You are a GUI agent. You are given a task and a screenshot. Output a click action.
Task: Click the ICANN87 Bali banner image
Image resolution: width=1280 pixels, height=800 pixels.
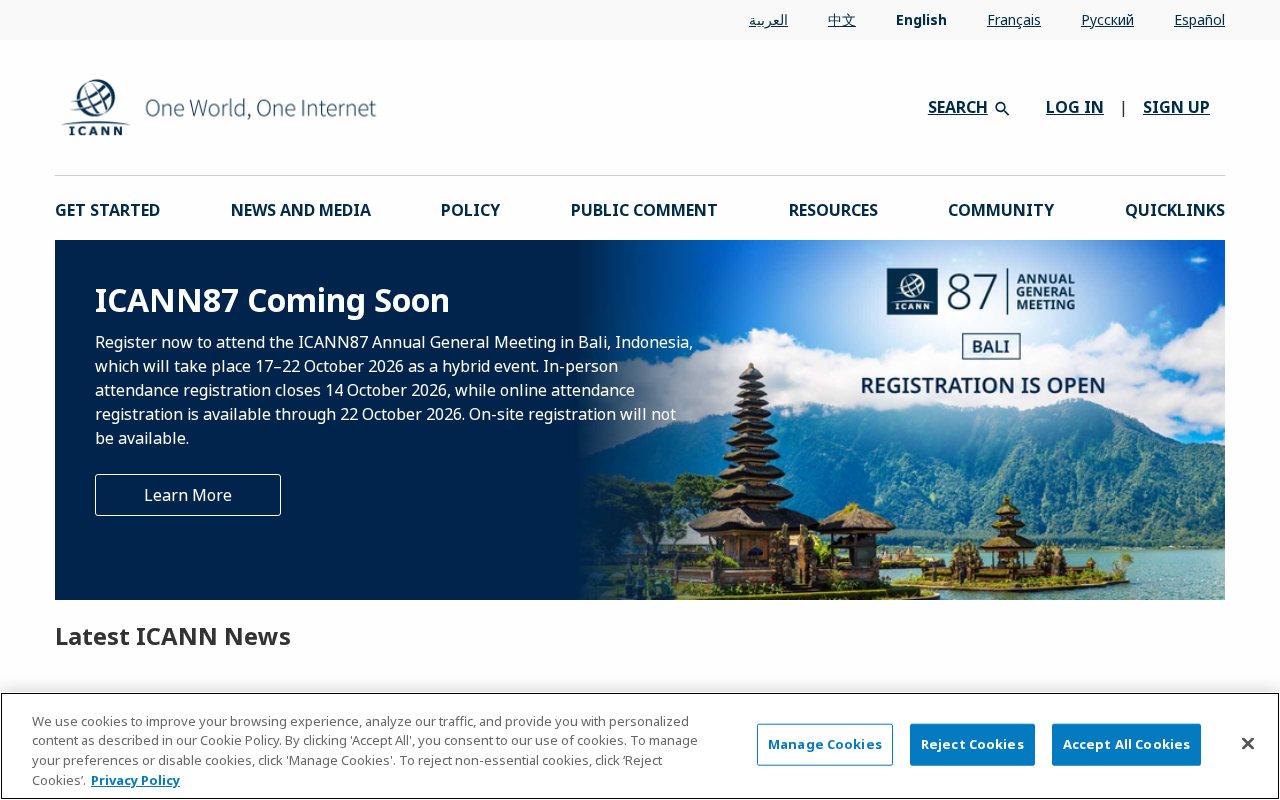coord(900,420)
